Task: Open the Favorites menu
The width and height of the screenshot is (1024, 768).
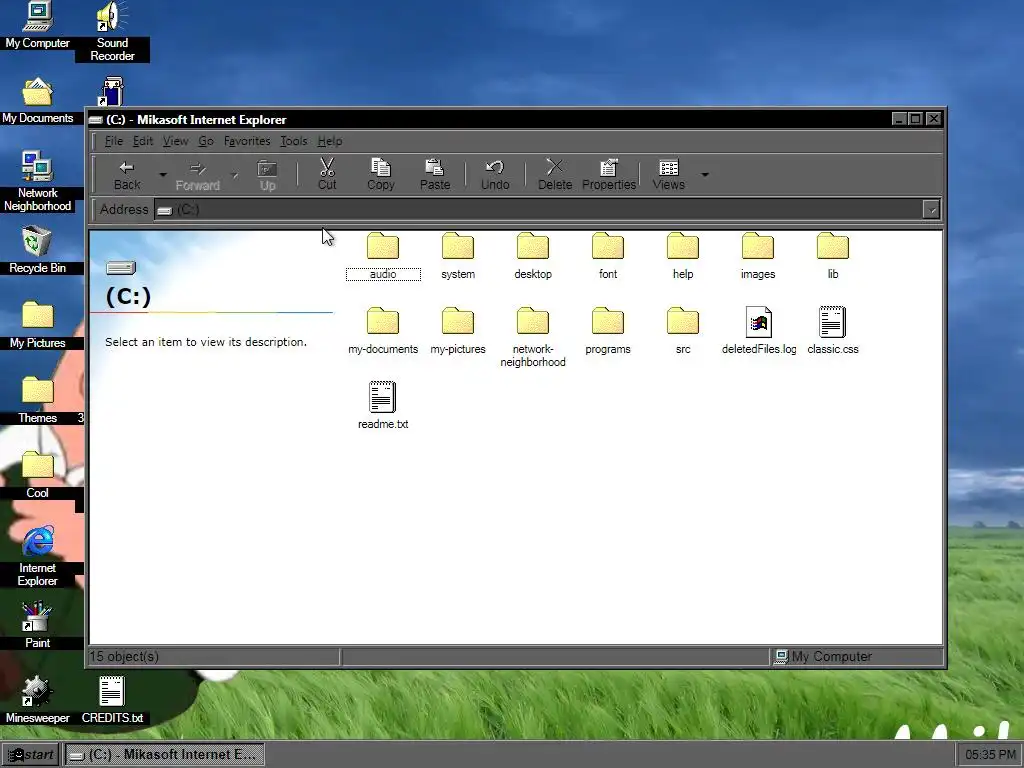Action: (247, 141)
